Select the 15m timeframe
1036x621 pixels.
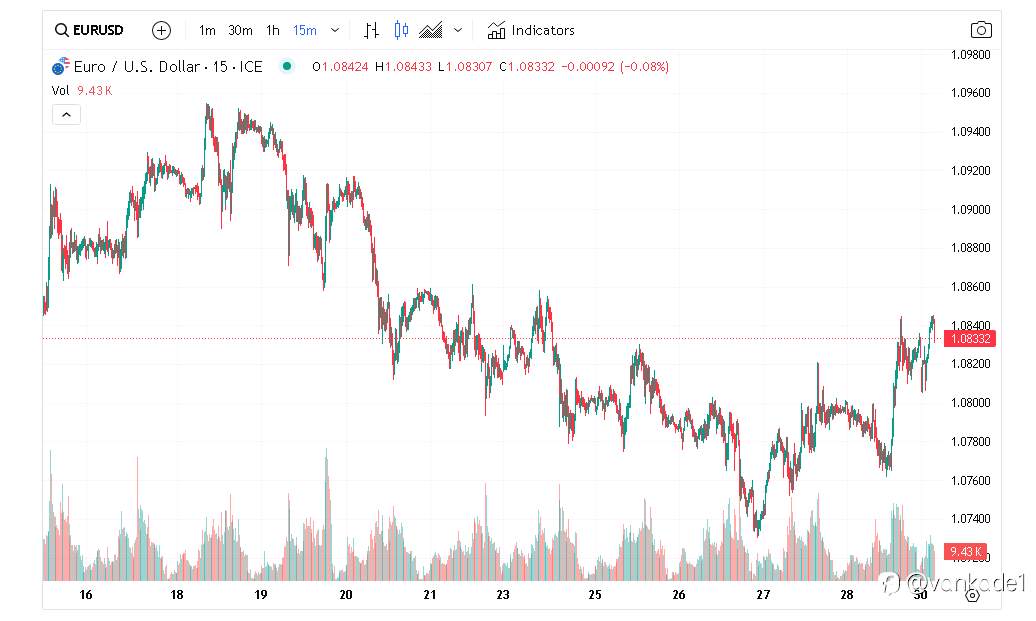click(305, 30)
